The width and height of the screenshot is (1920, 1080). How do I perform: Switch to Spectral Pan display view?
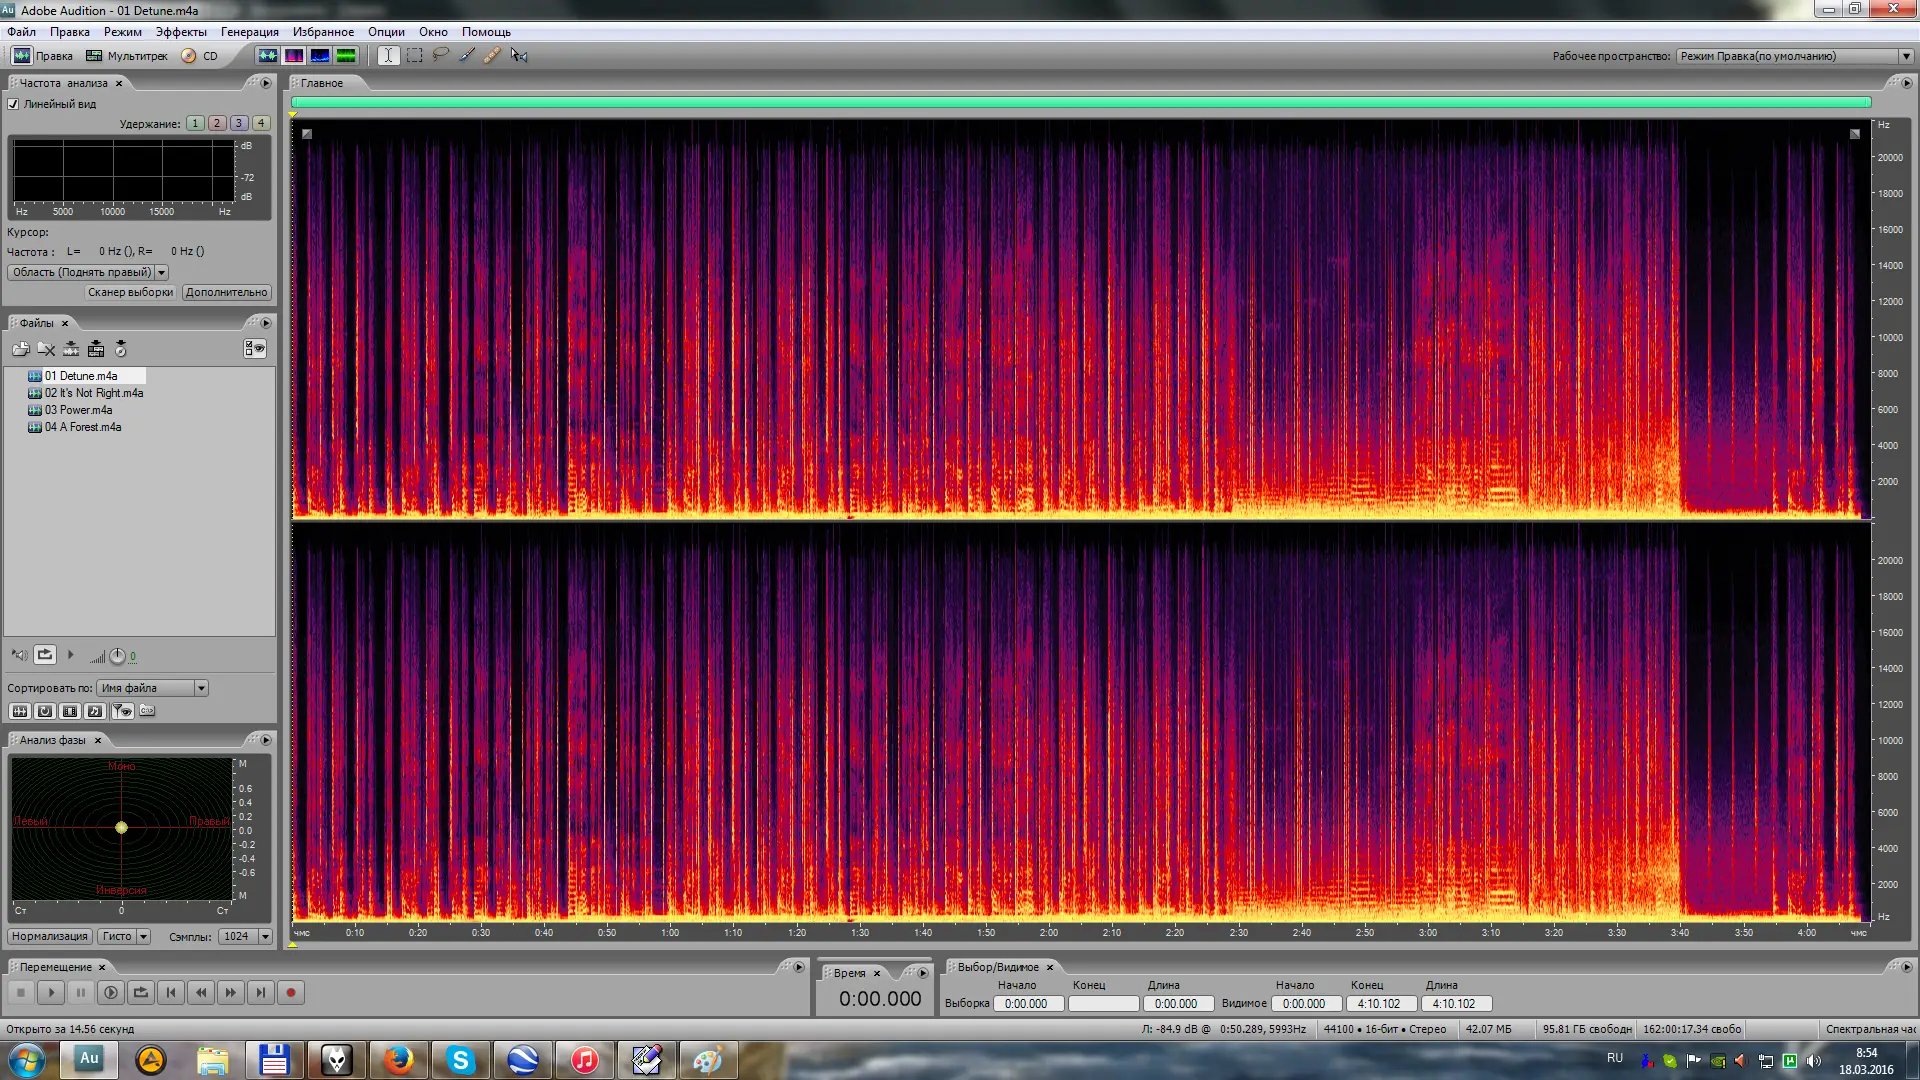click(320, 56)
